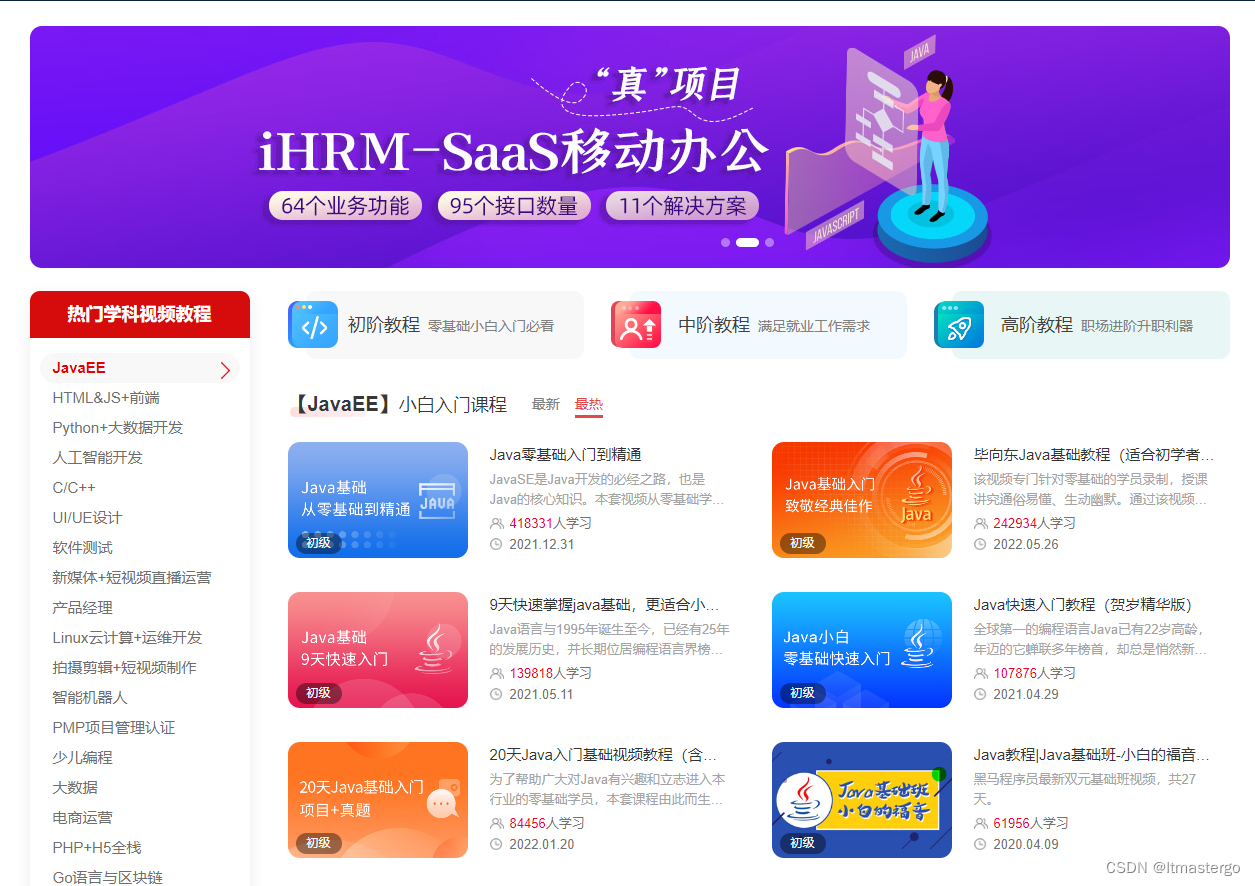The image size is (1255, 886).
Task: Click the 高阶教程 rocket icon
Action: pos(959,325)
